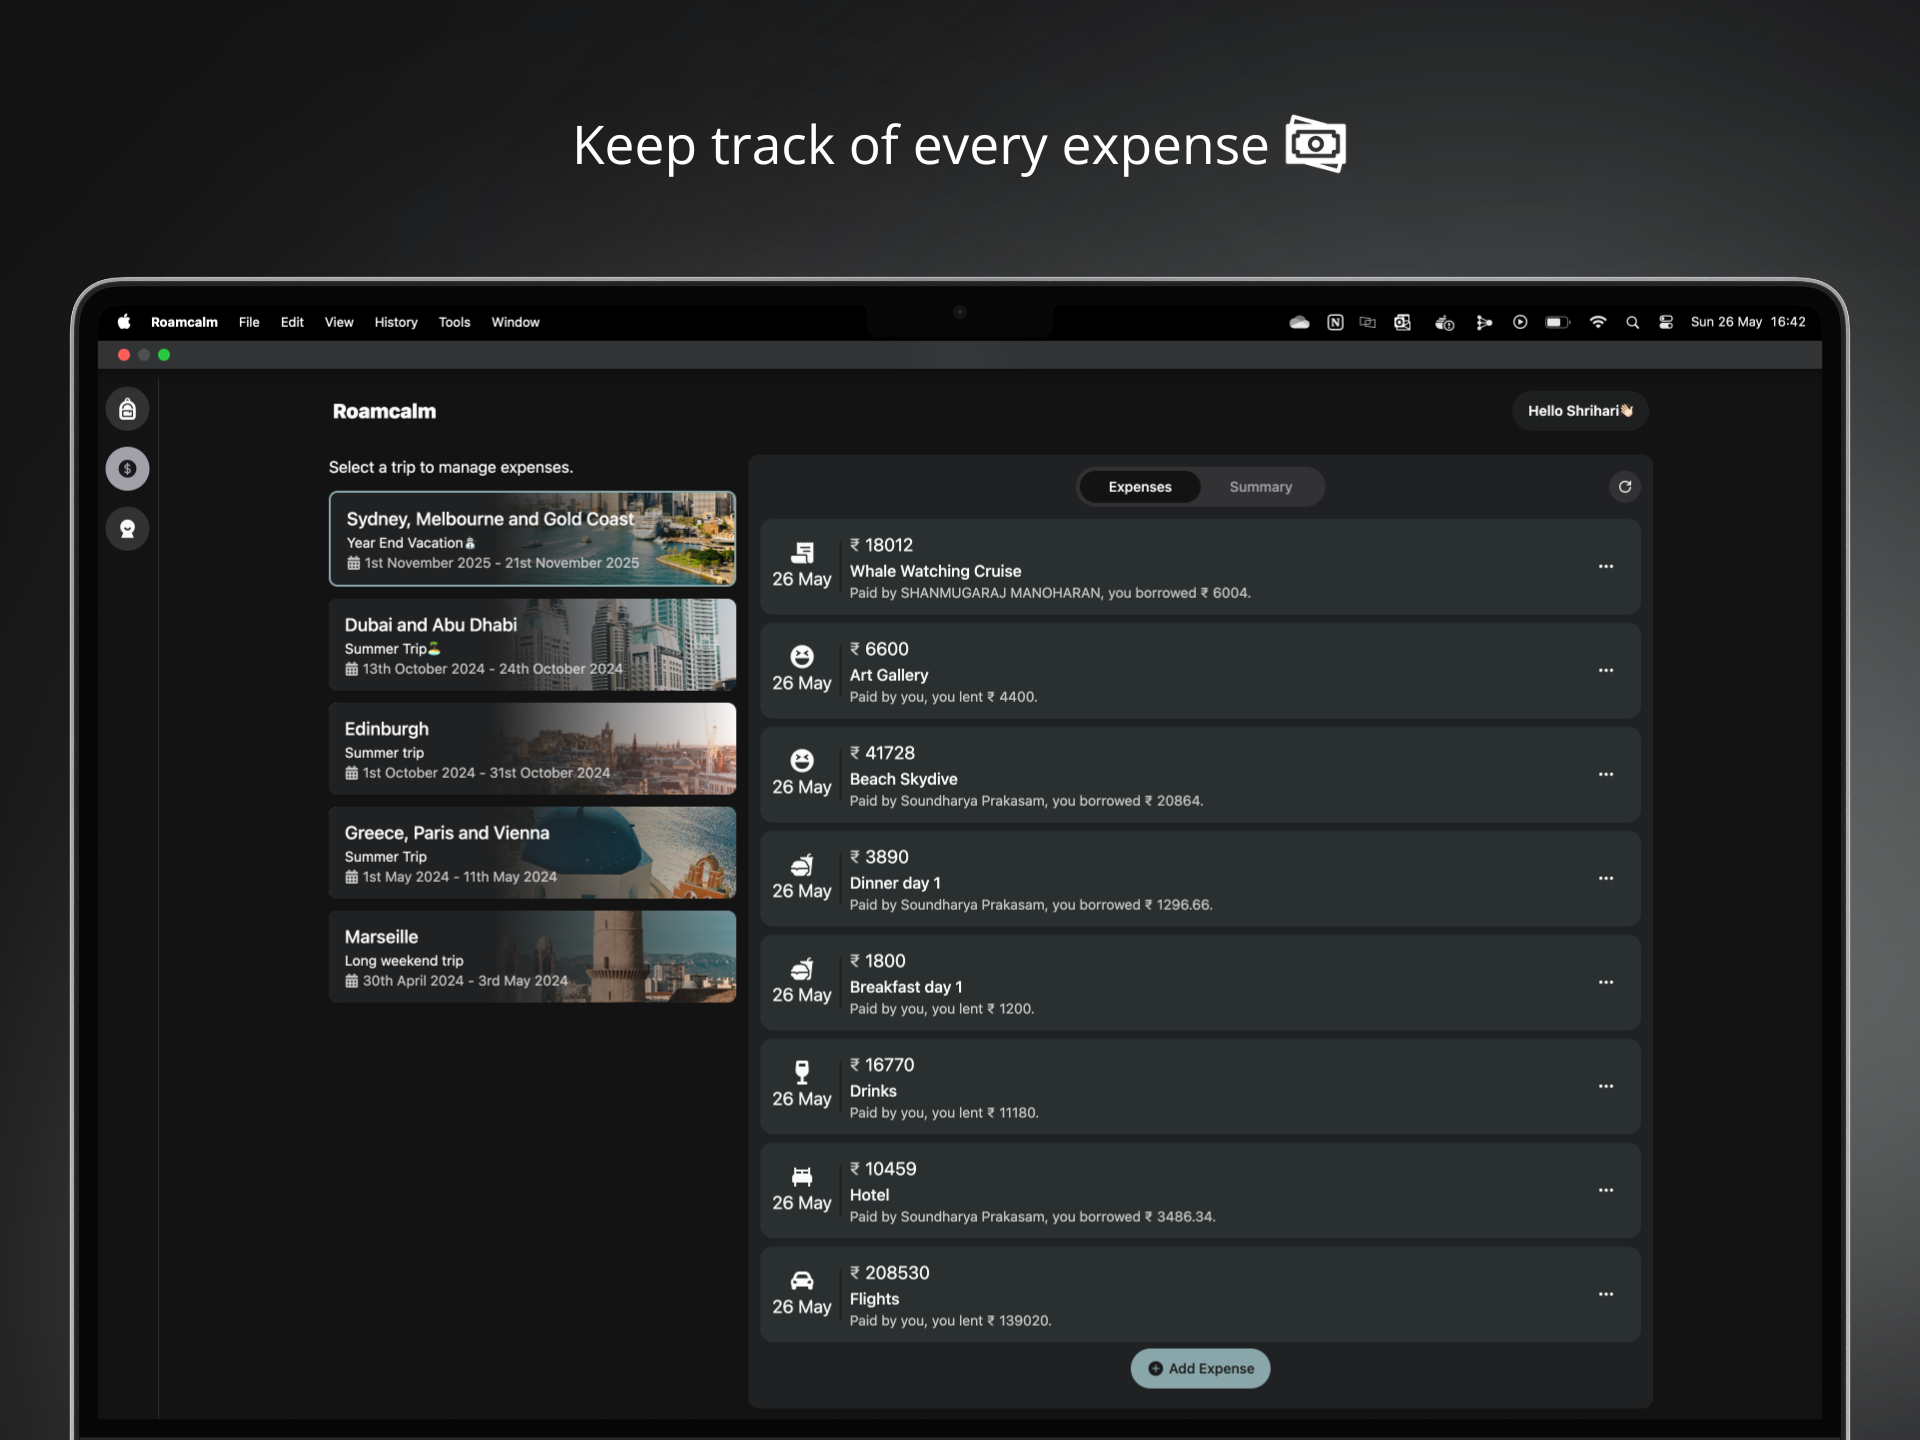Open the Roamcalm app menu
The height and width of the screenshot is (1440, 1920).
pyautogui.click(x=184, y=322)
